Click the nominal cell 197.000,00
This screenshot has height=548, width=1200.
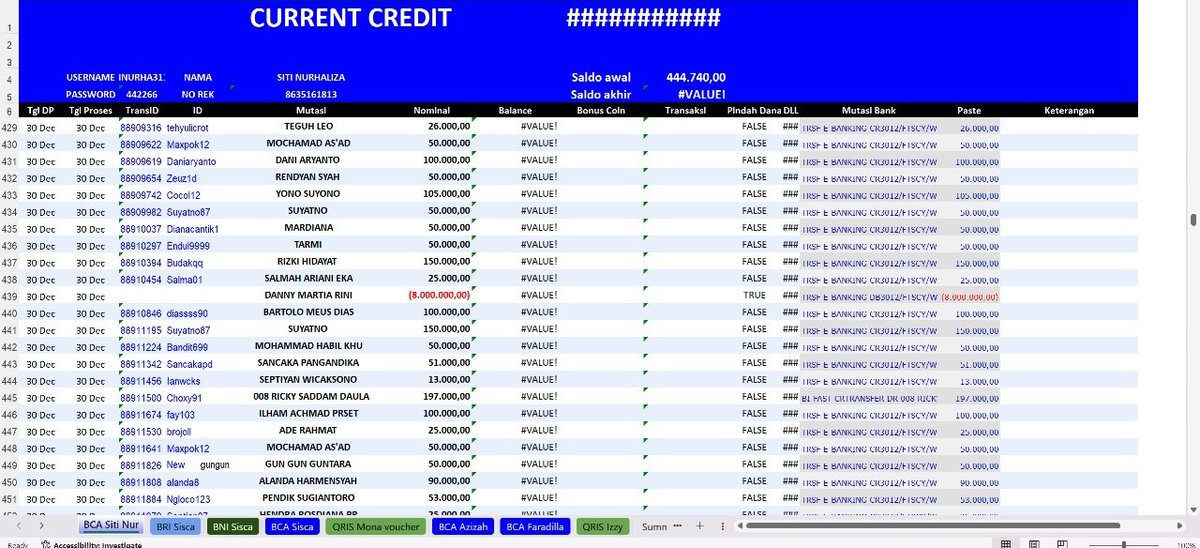click(x=446, y=398)
